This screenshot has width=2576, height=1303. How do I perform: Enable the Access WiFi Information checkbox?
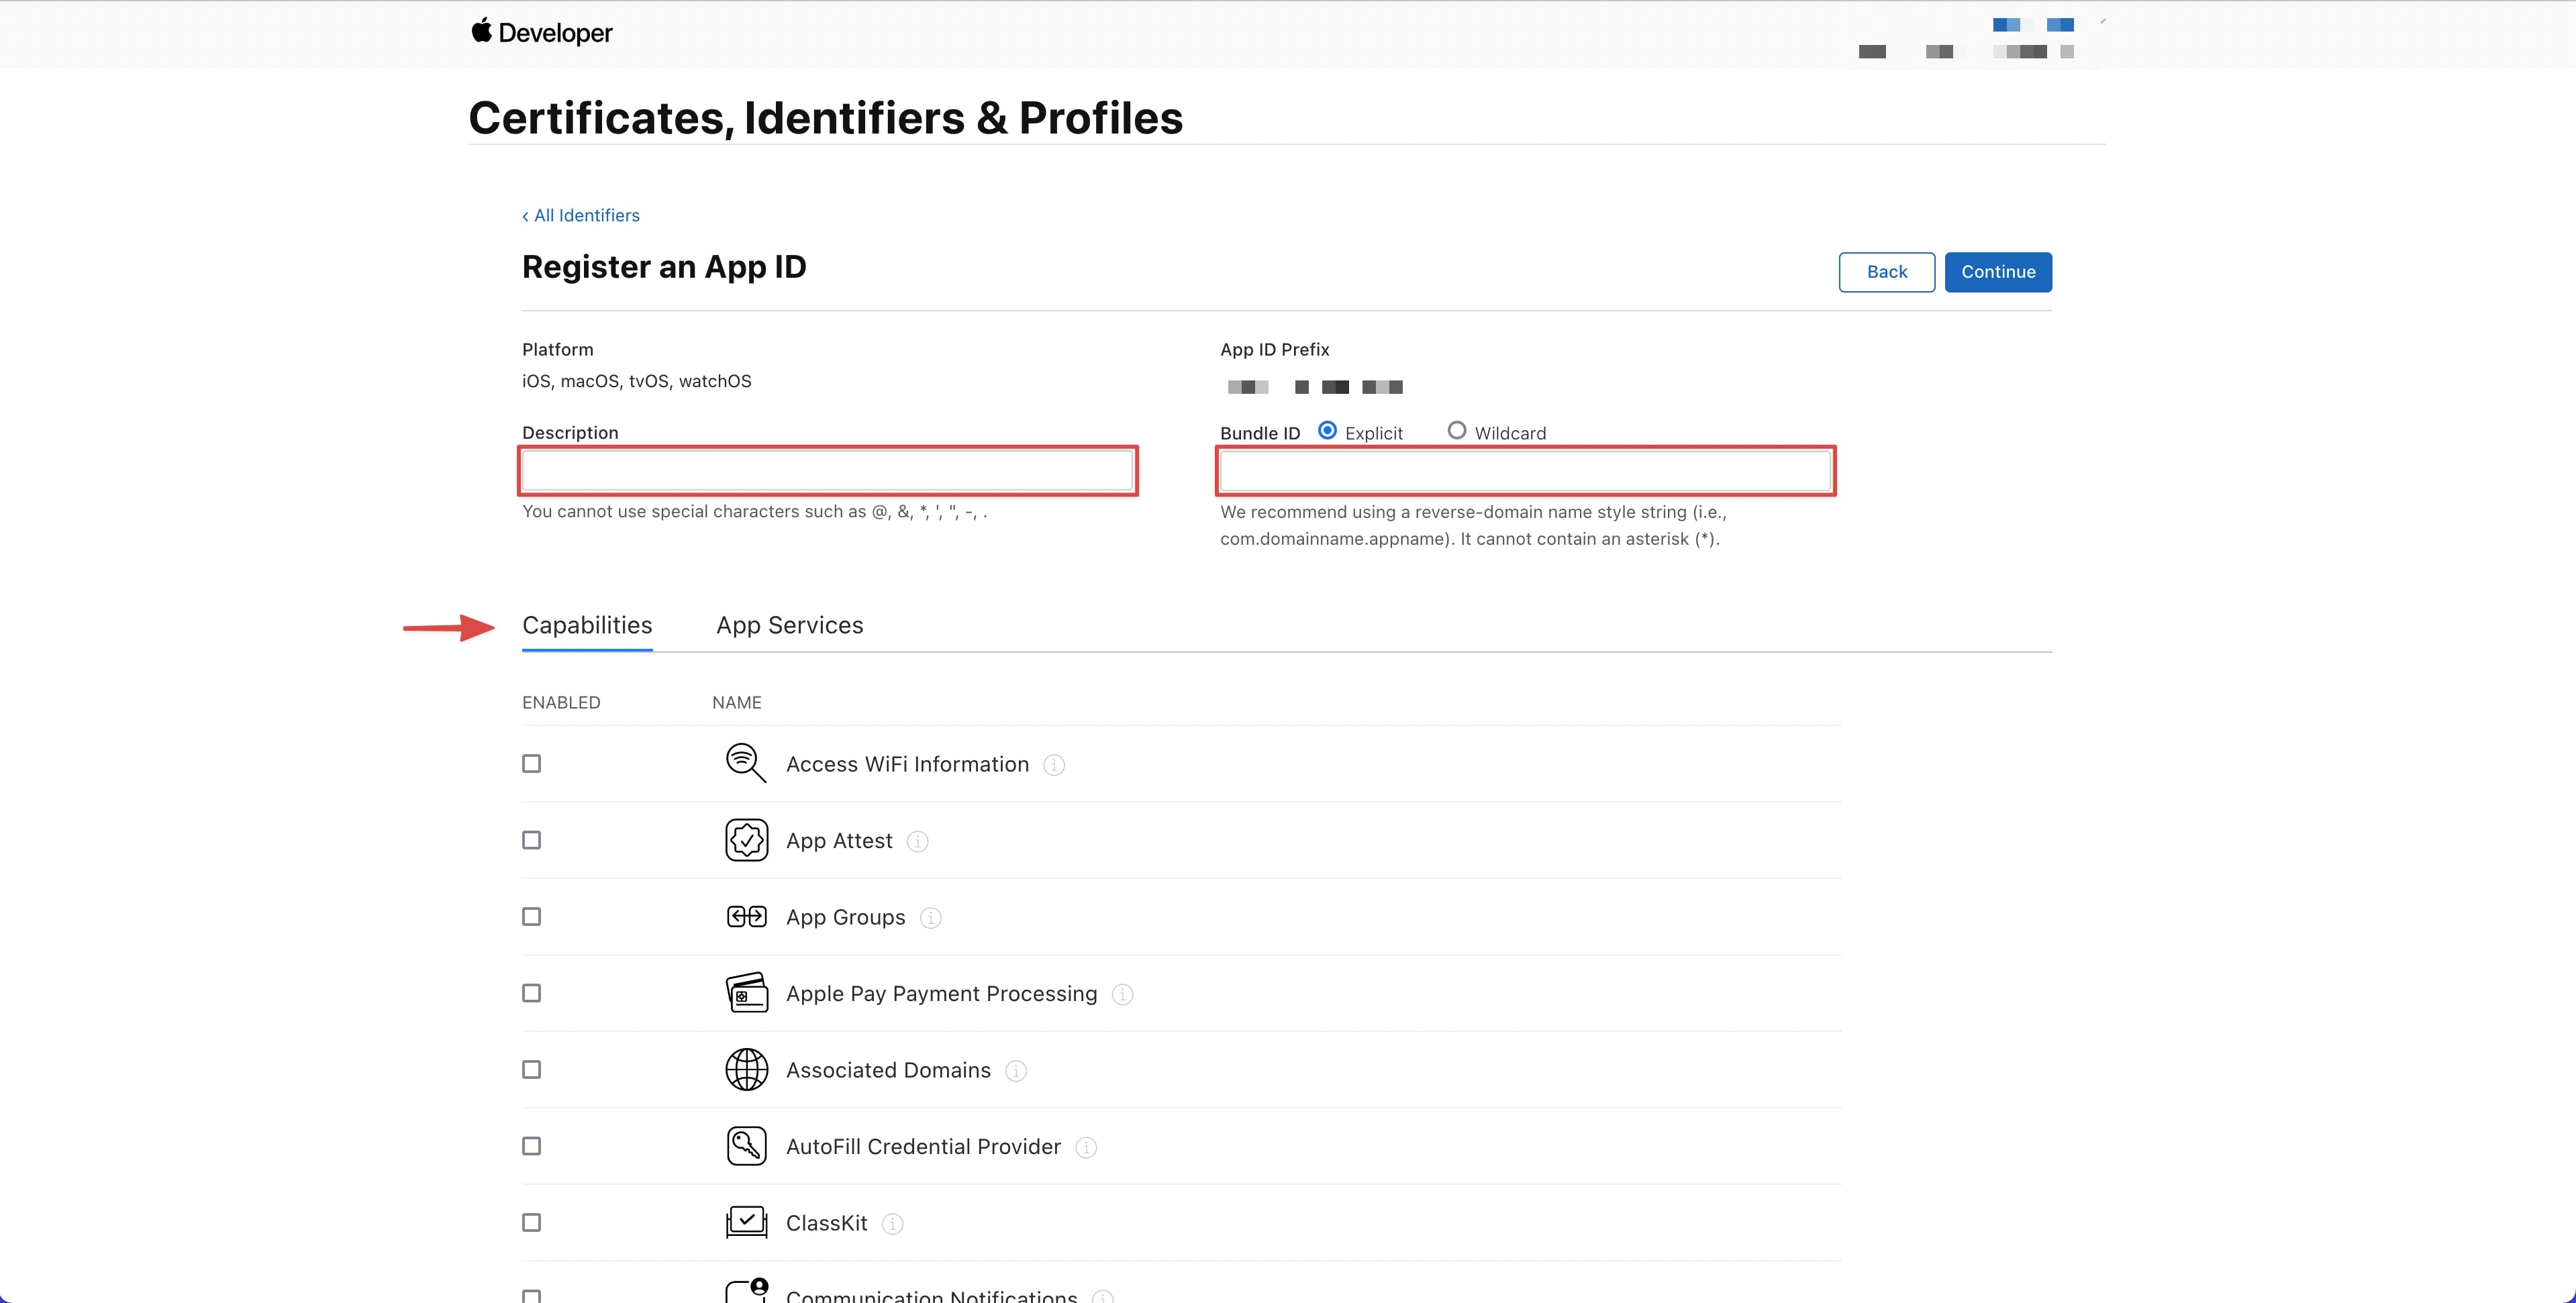[x=532, y=763]
